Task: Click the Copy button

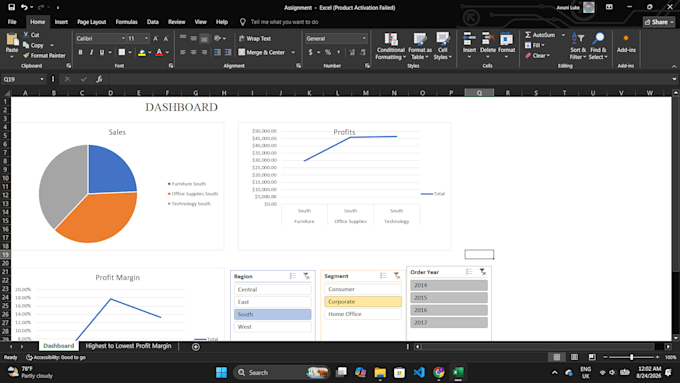Action: (34, 45)
